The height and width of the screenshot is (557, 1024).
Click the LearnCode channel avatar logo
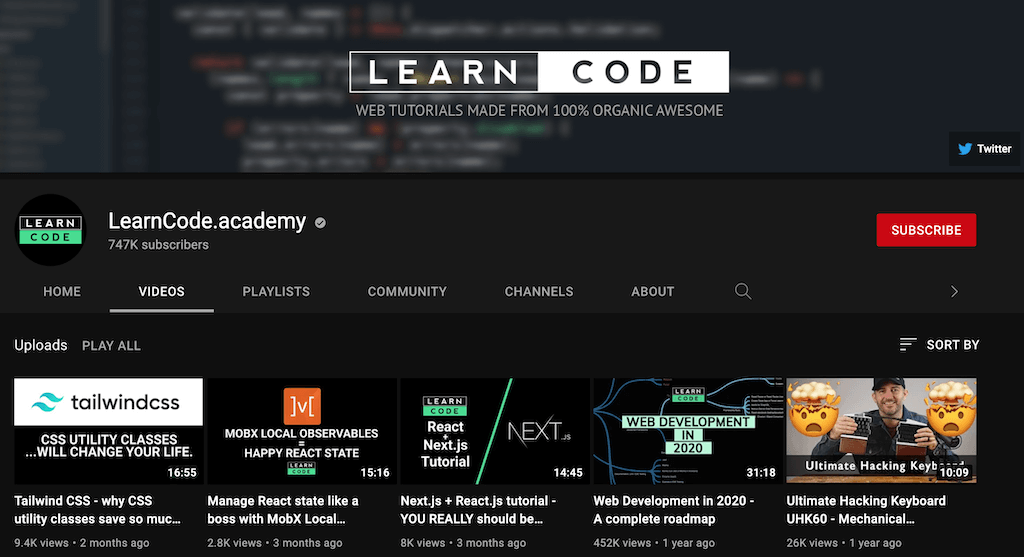tap(51, 230)
